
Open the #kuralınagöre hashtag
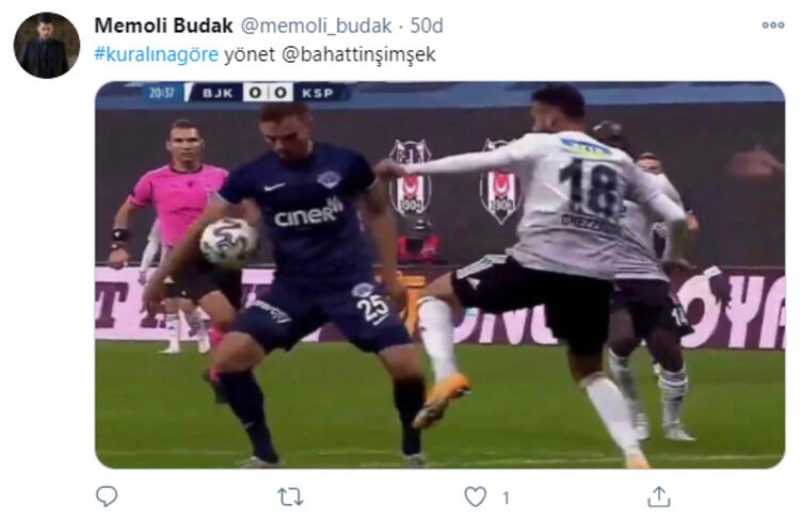pyautogui.click(x=156, y=55)
